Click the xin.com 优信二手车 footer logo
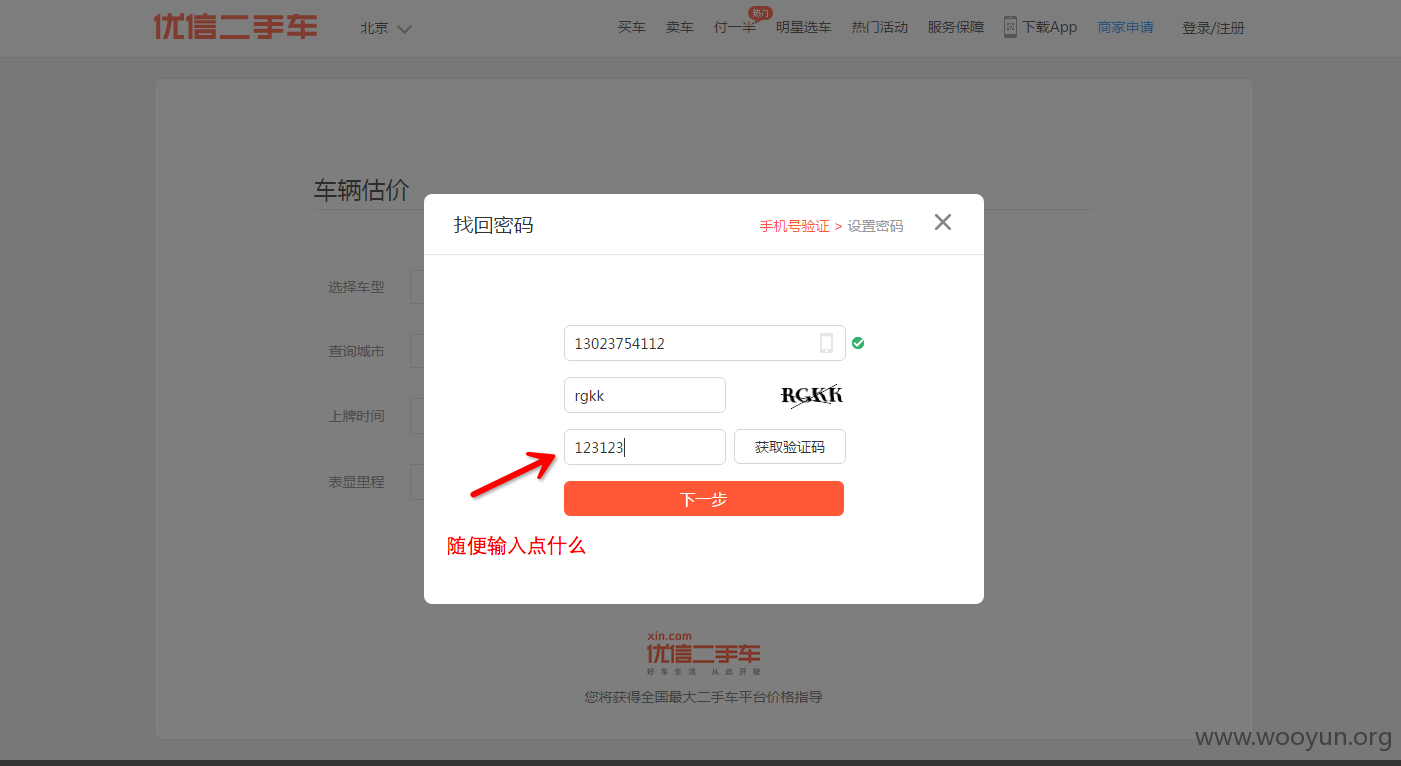Viewport: 1401px width, 766px height. [x=703, y=652]
